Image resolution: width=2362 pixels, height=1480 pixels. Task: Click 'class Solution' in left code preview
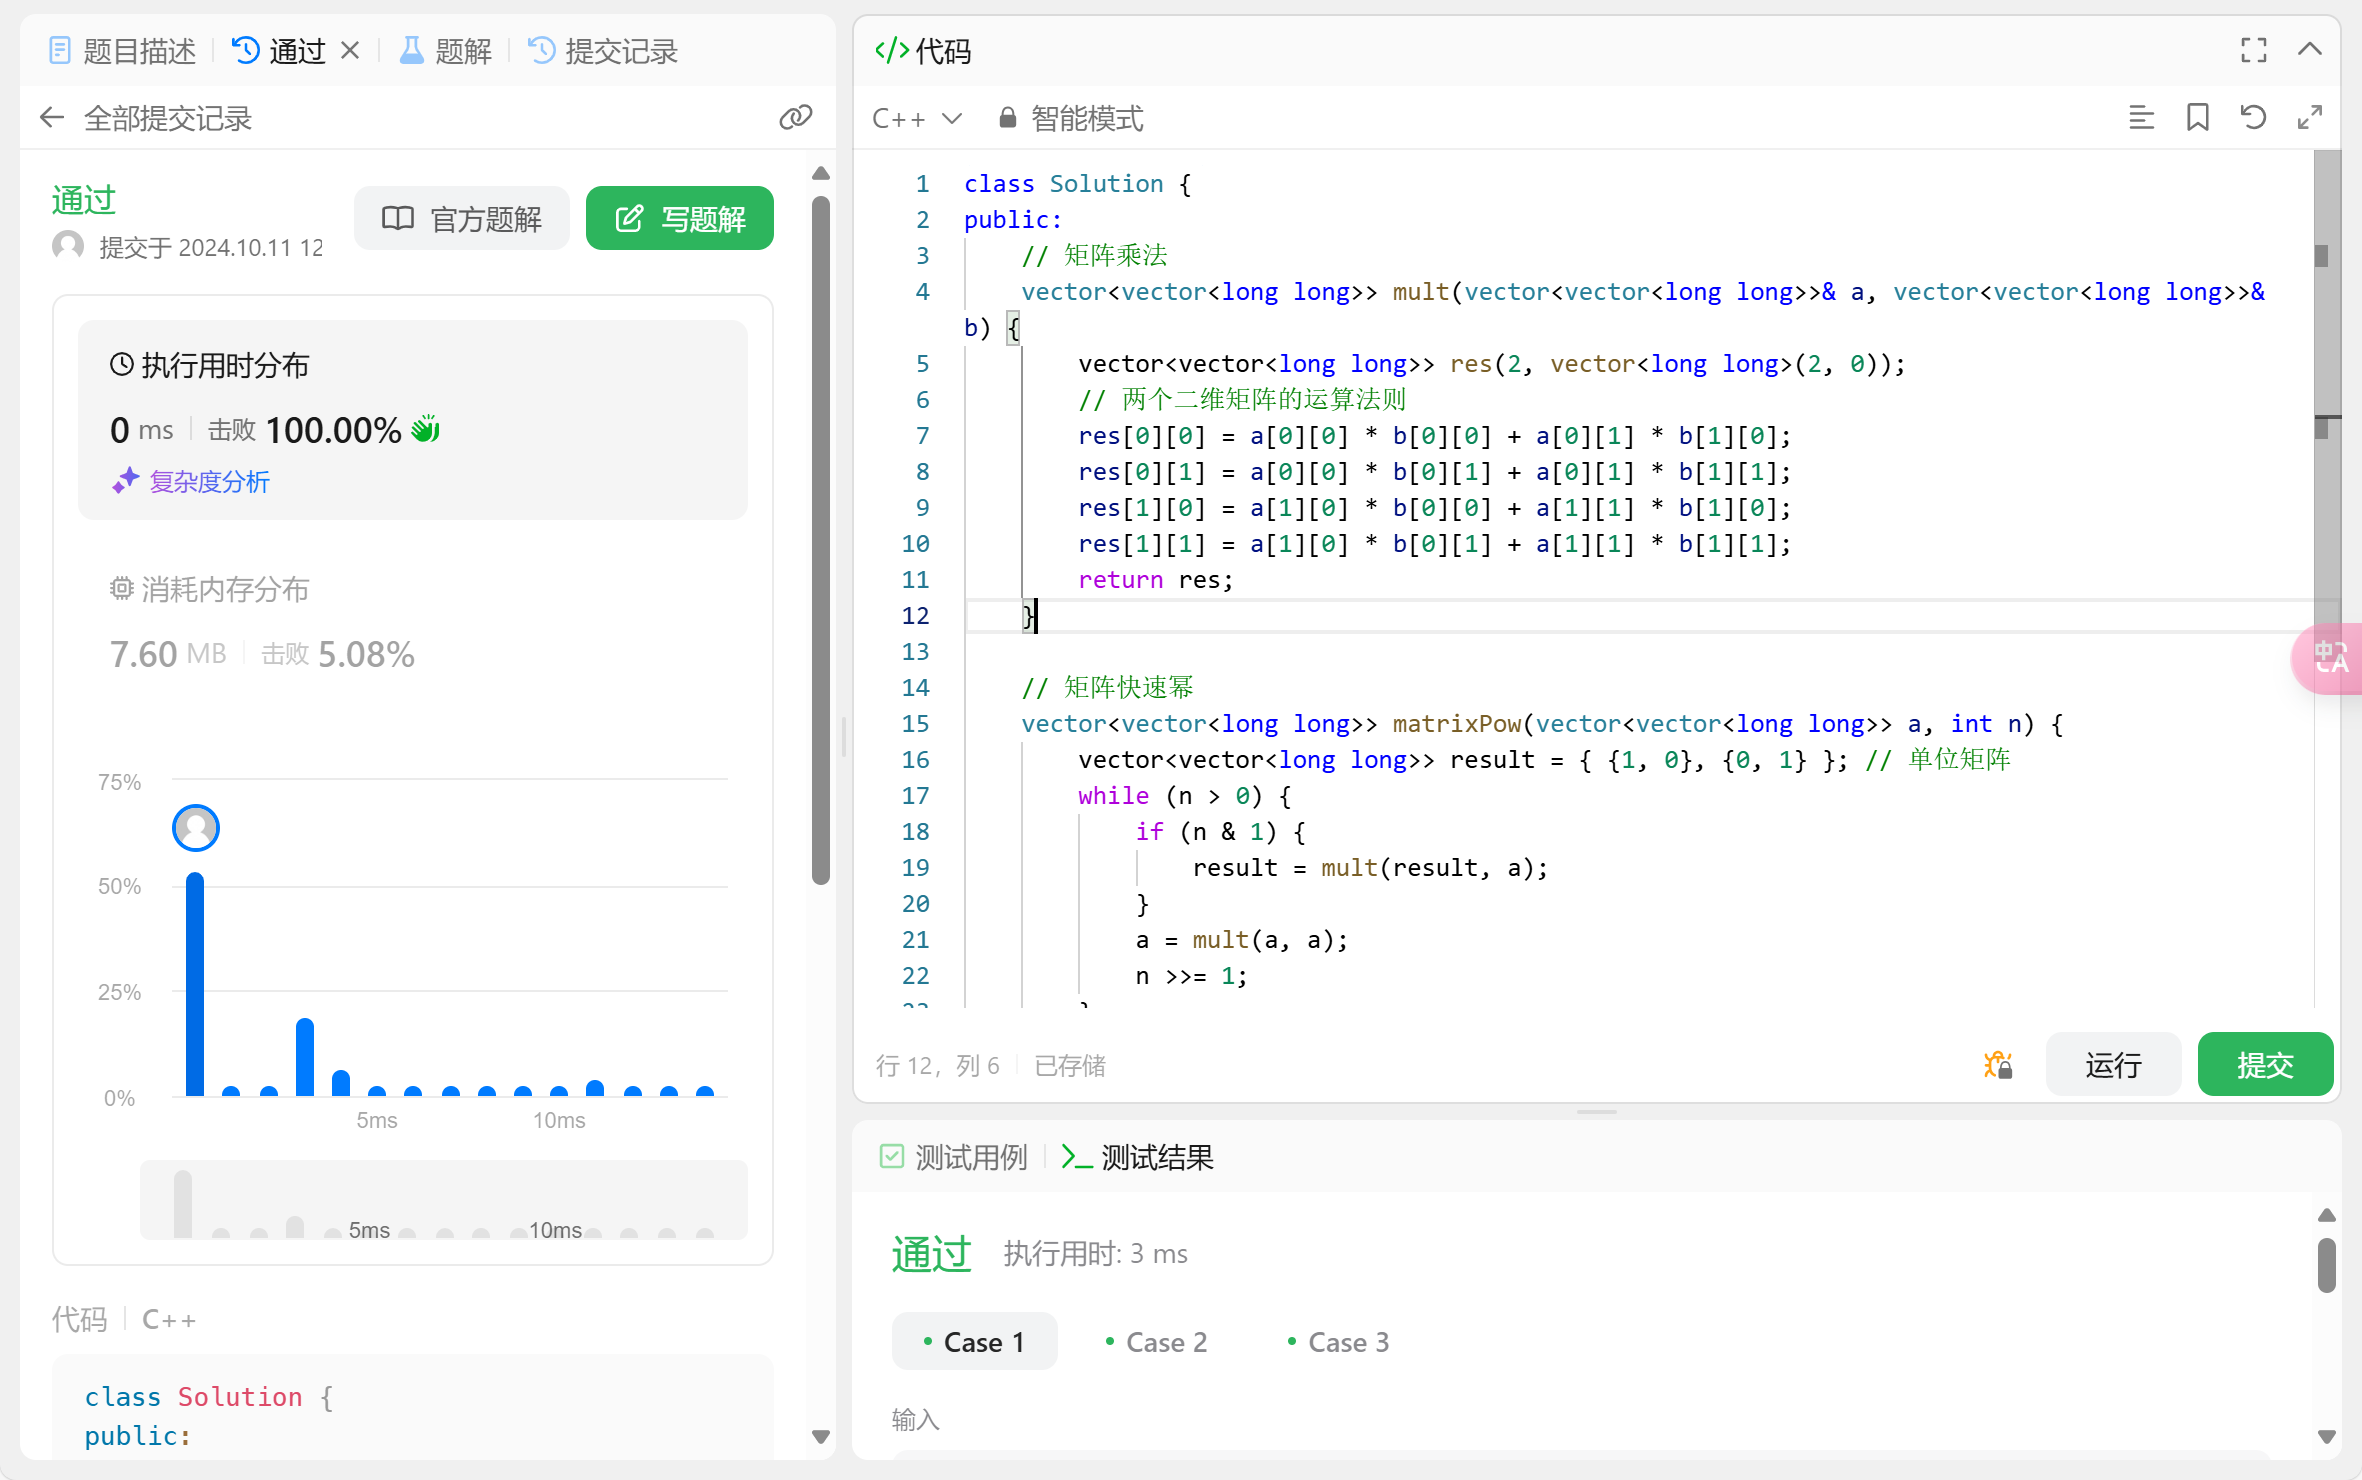193,1397
